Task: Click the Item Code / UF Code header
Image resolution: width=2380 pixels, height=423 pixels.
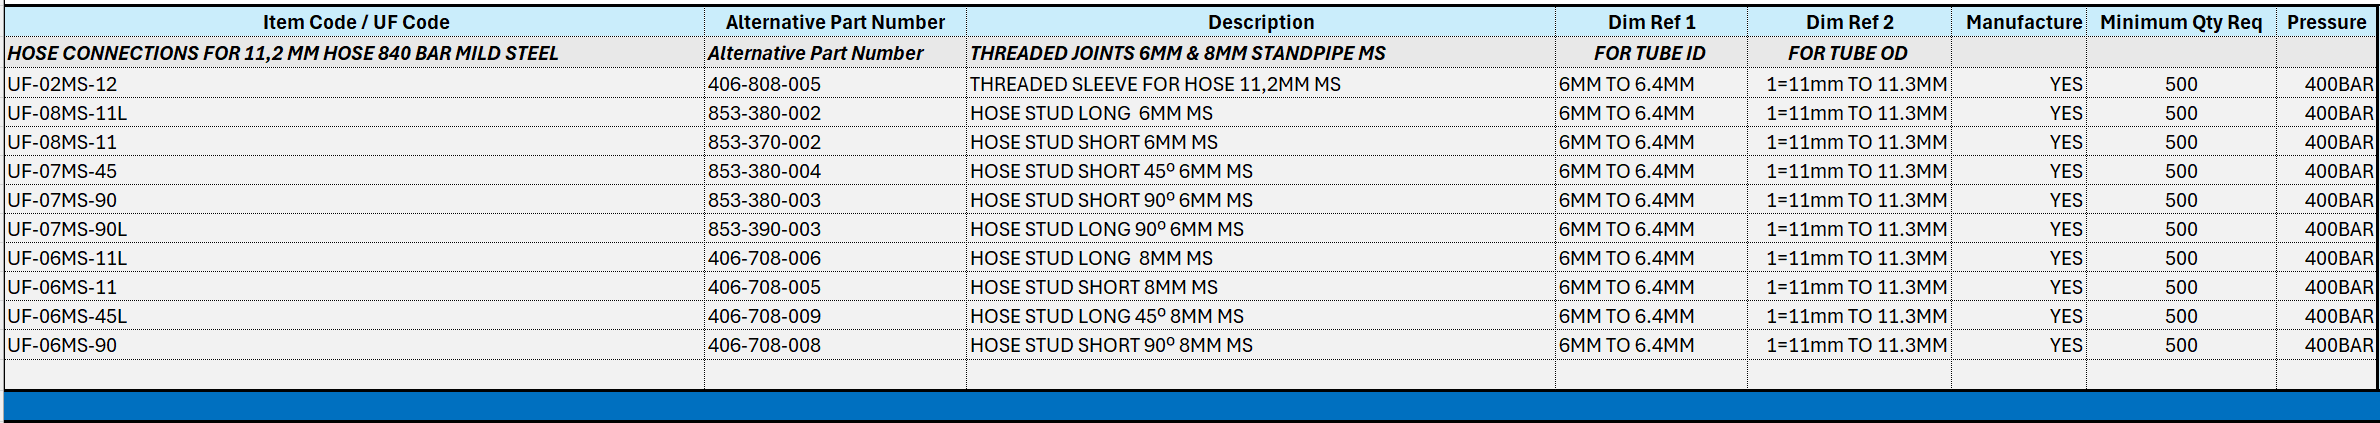Action: pos(355,22)
